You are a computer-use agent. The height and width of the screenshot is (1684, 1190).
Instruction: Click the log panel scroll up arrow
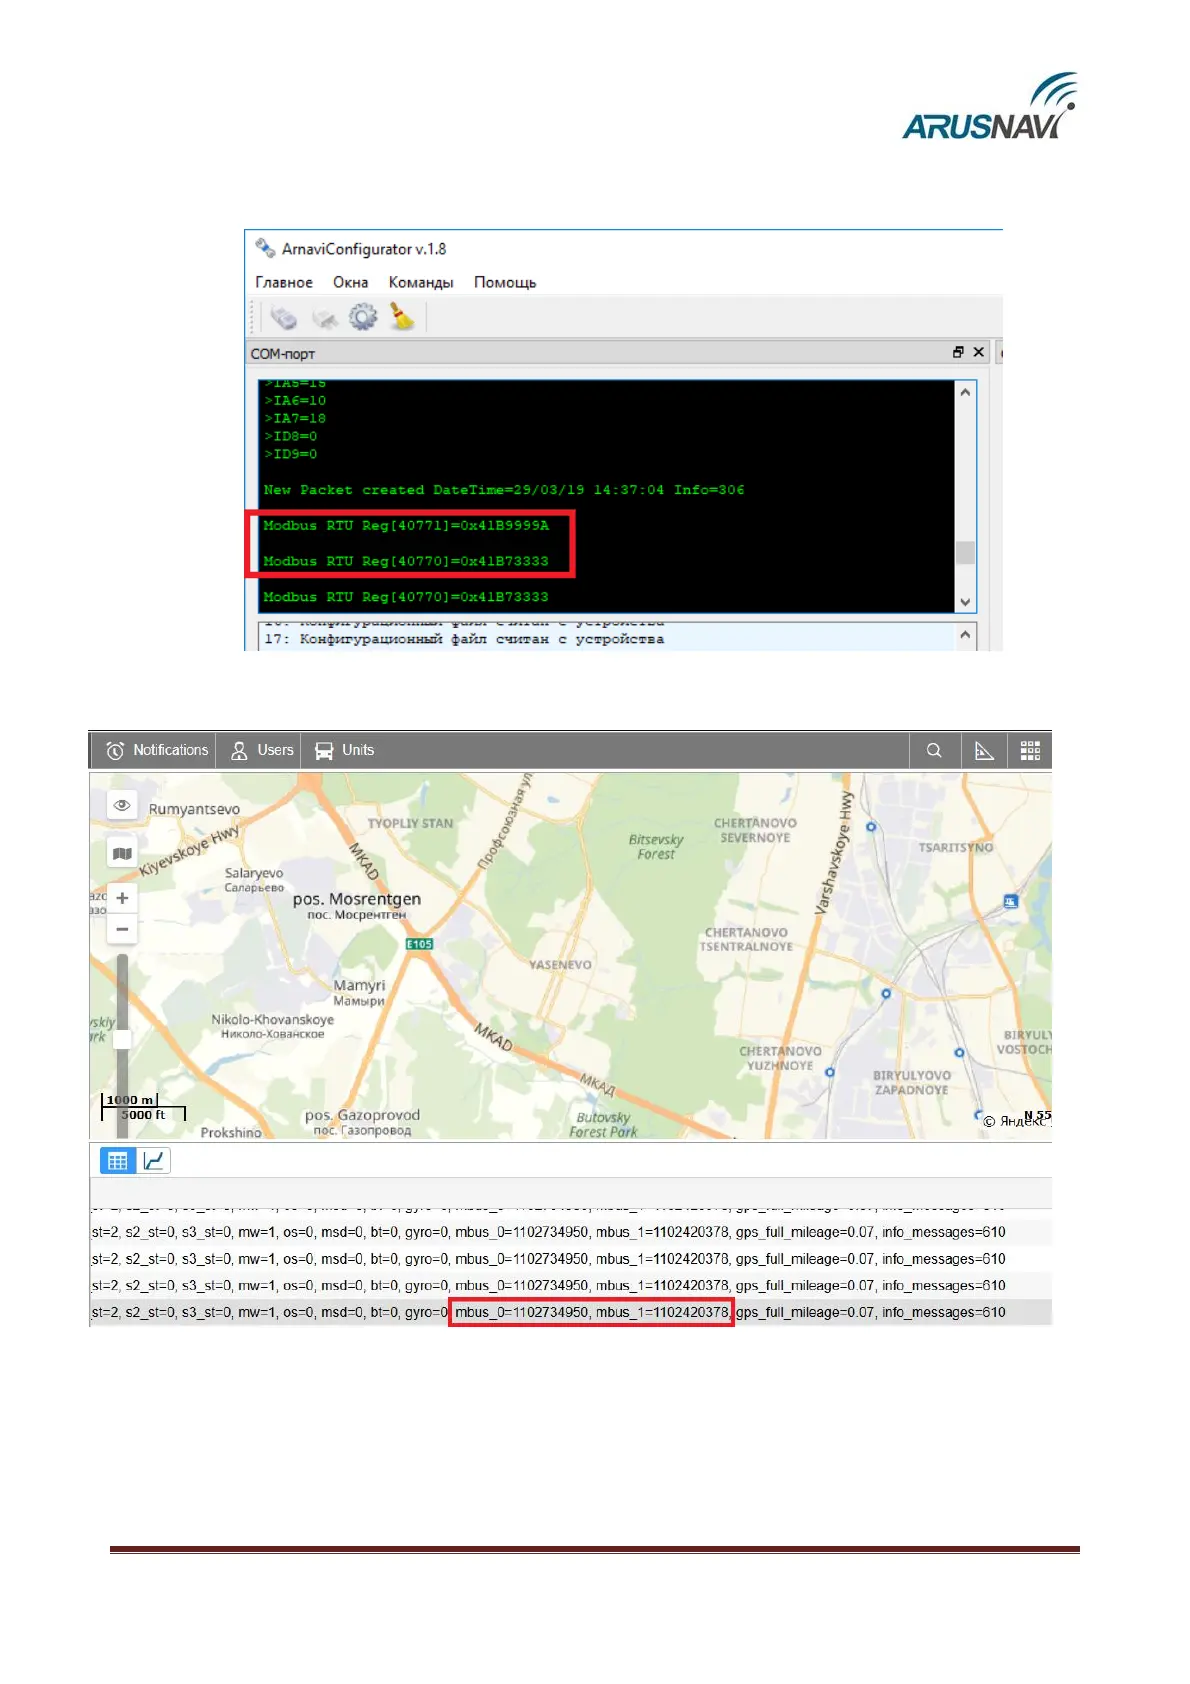[965, 634]
